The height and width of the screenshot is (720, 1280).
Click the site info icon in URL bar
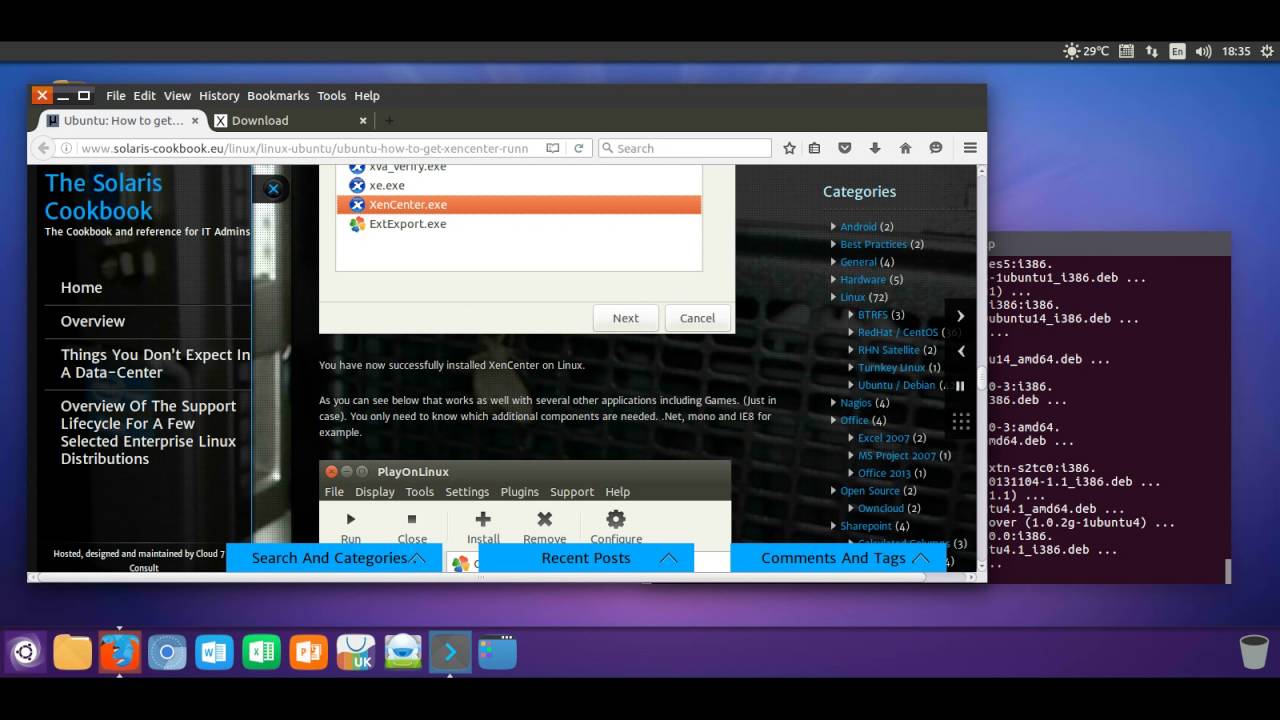(66, 148)
